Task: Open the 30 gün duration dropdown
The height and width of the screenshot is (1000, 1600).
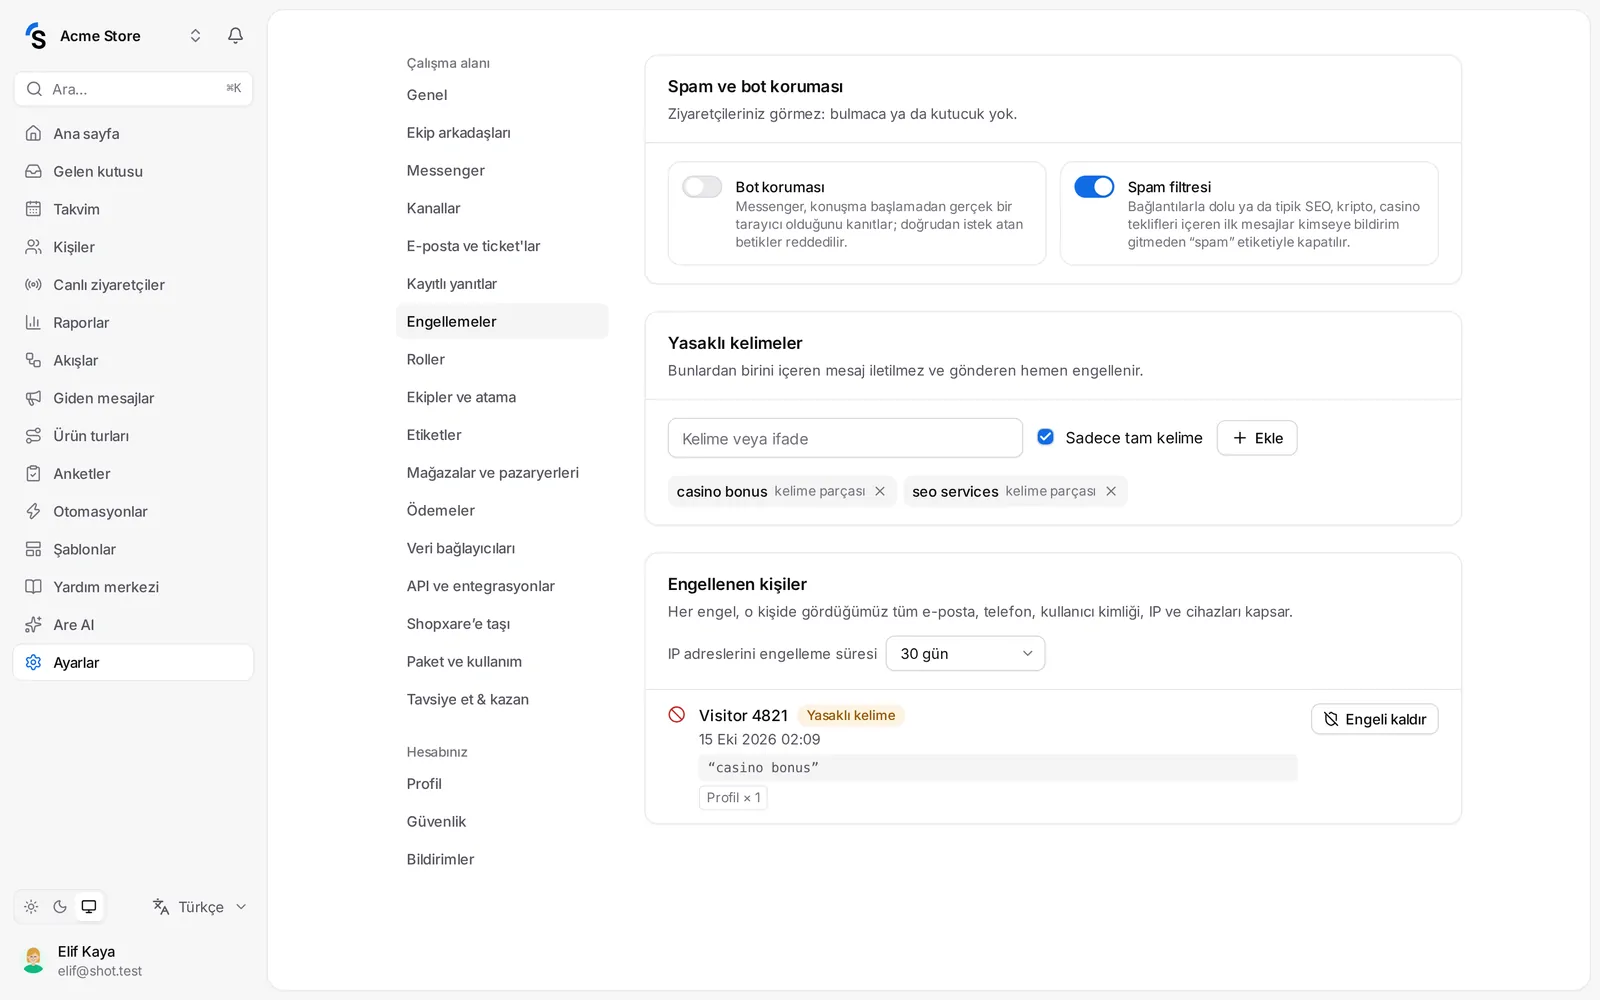Action: click(966, 654)
